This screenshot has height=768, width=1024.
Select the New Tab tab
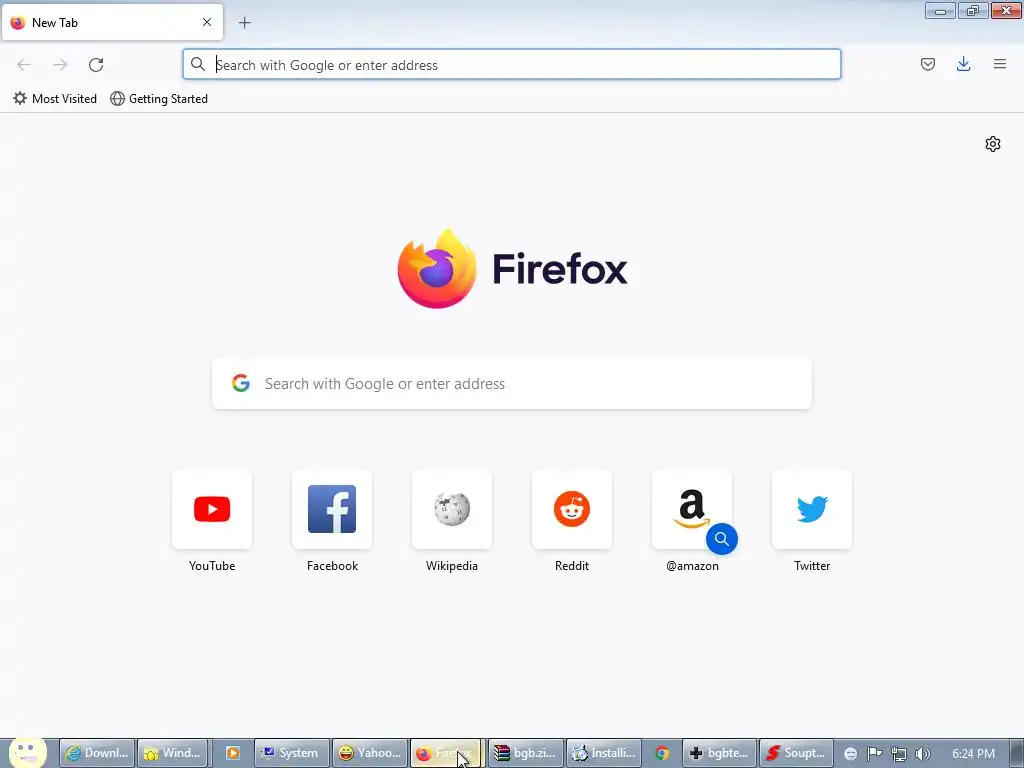pos(112,22)
